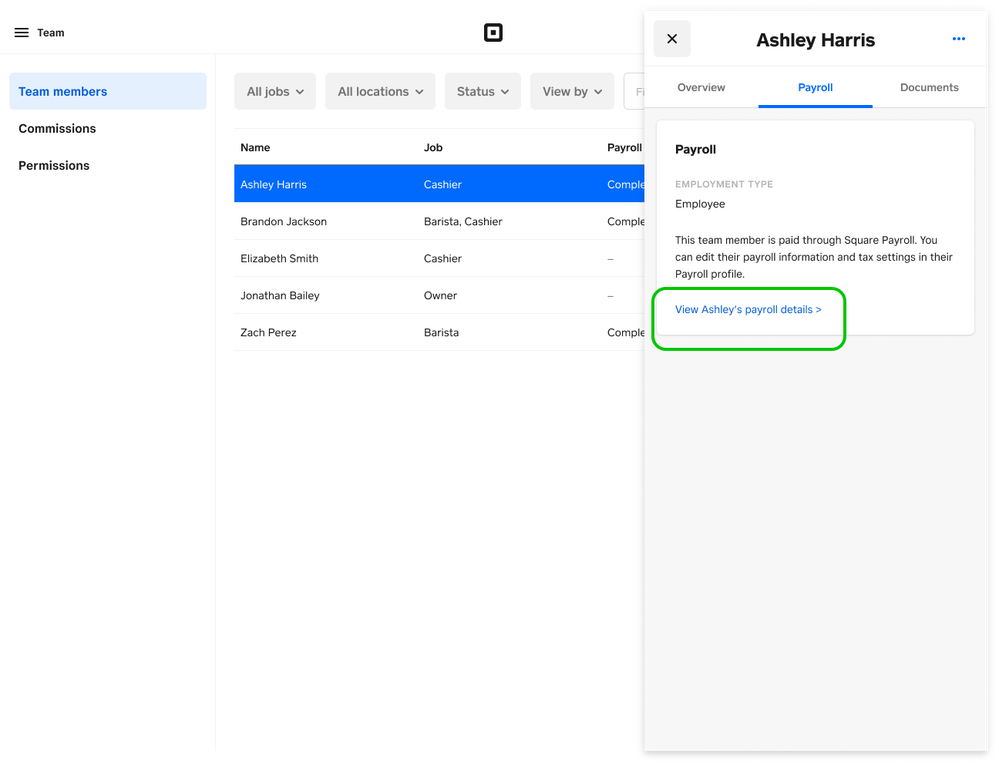Select the Brandon Jackson row
The height and width of the screenshot is (765, 999).
pyautogui.click(x=284, y=221)
